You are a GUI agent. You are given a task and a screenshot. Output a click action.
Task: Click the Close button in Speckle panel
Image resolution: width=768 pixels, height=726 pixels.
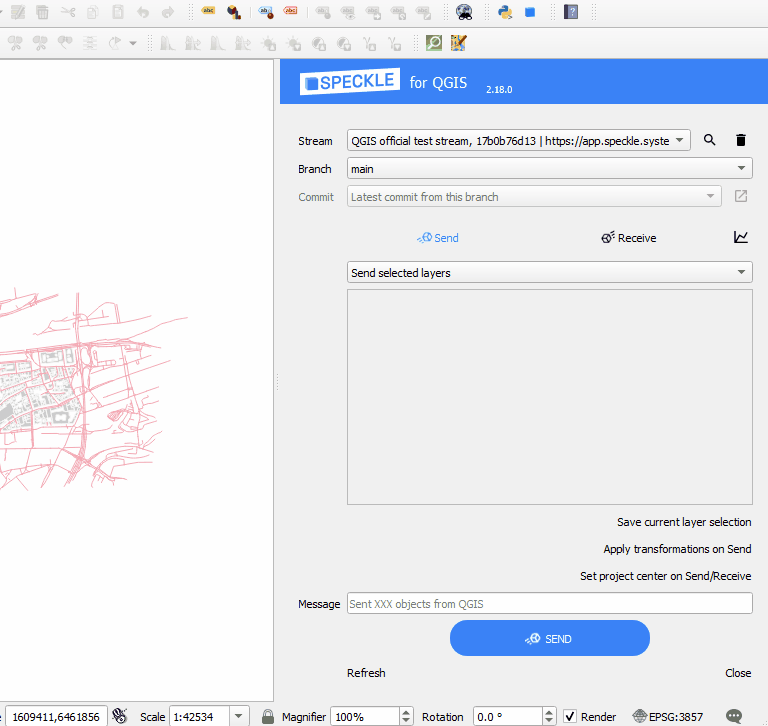[738, 673]
